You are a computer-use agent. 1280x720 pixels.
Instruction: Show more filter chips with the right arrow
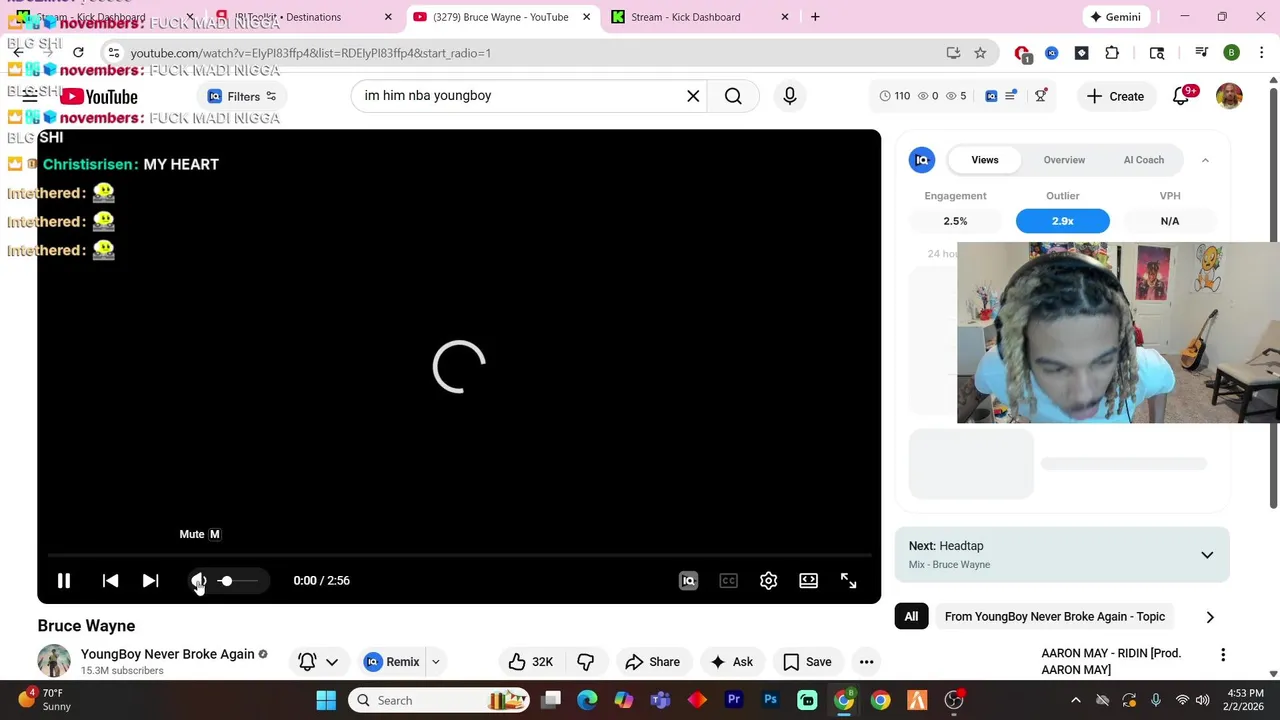click(x=1210, y=617)
